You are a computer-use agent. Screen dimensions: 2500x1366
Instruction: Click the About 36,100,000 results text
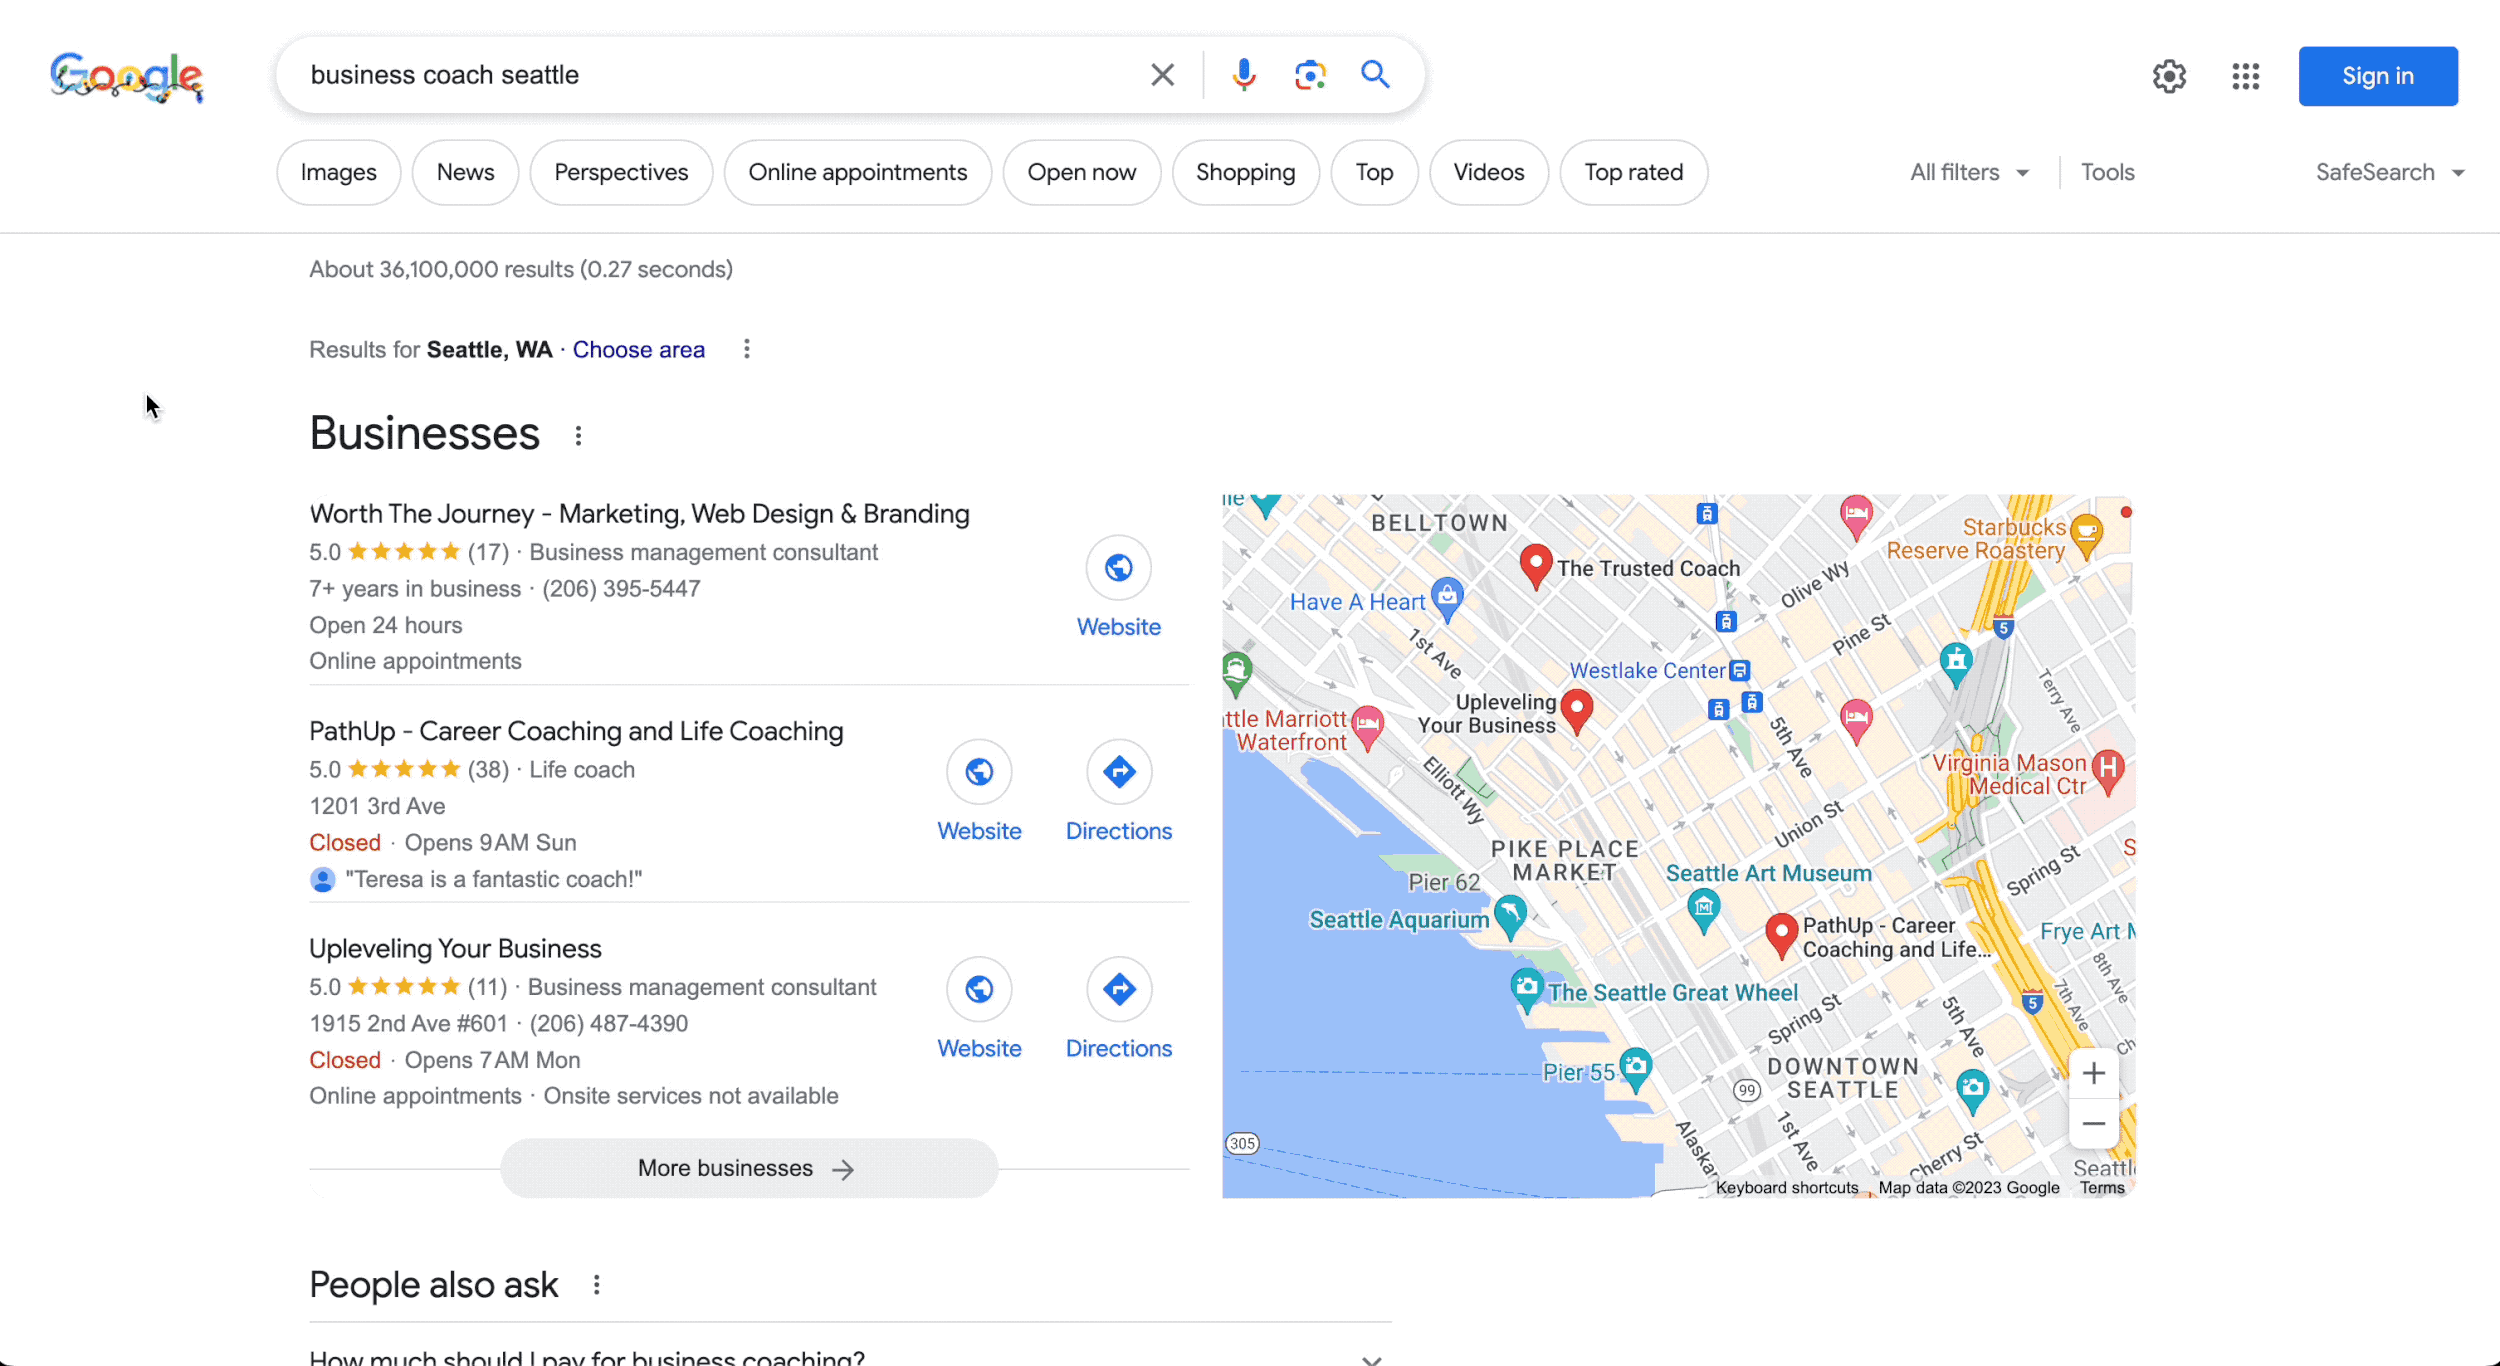click(x=521, y=269)
